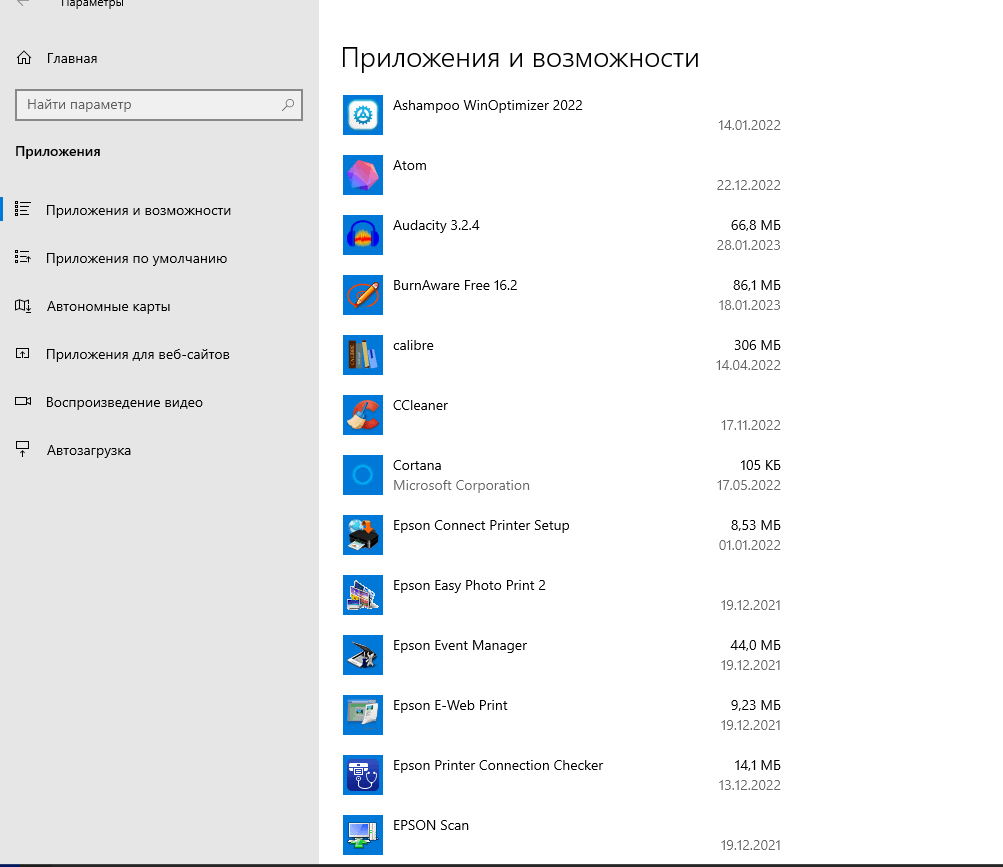This screenshot has width=1003, height=867.
Task: Select the Epson Easy Photo Print 2 name
Action: [x=469, y=585]
